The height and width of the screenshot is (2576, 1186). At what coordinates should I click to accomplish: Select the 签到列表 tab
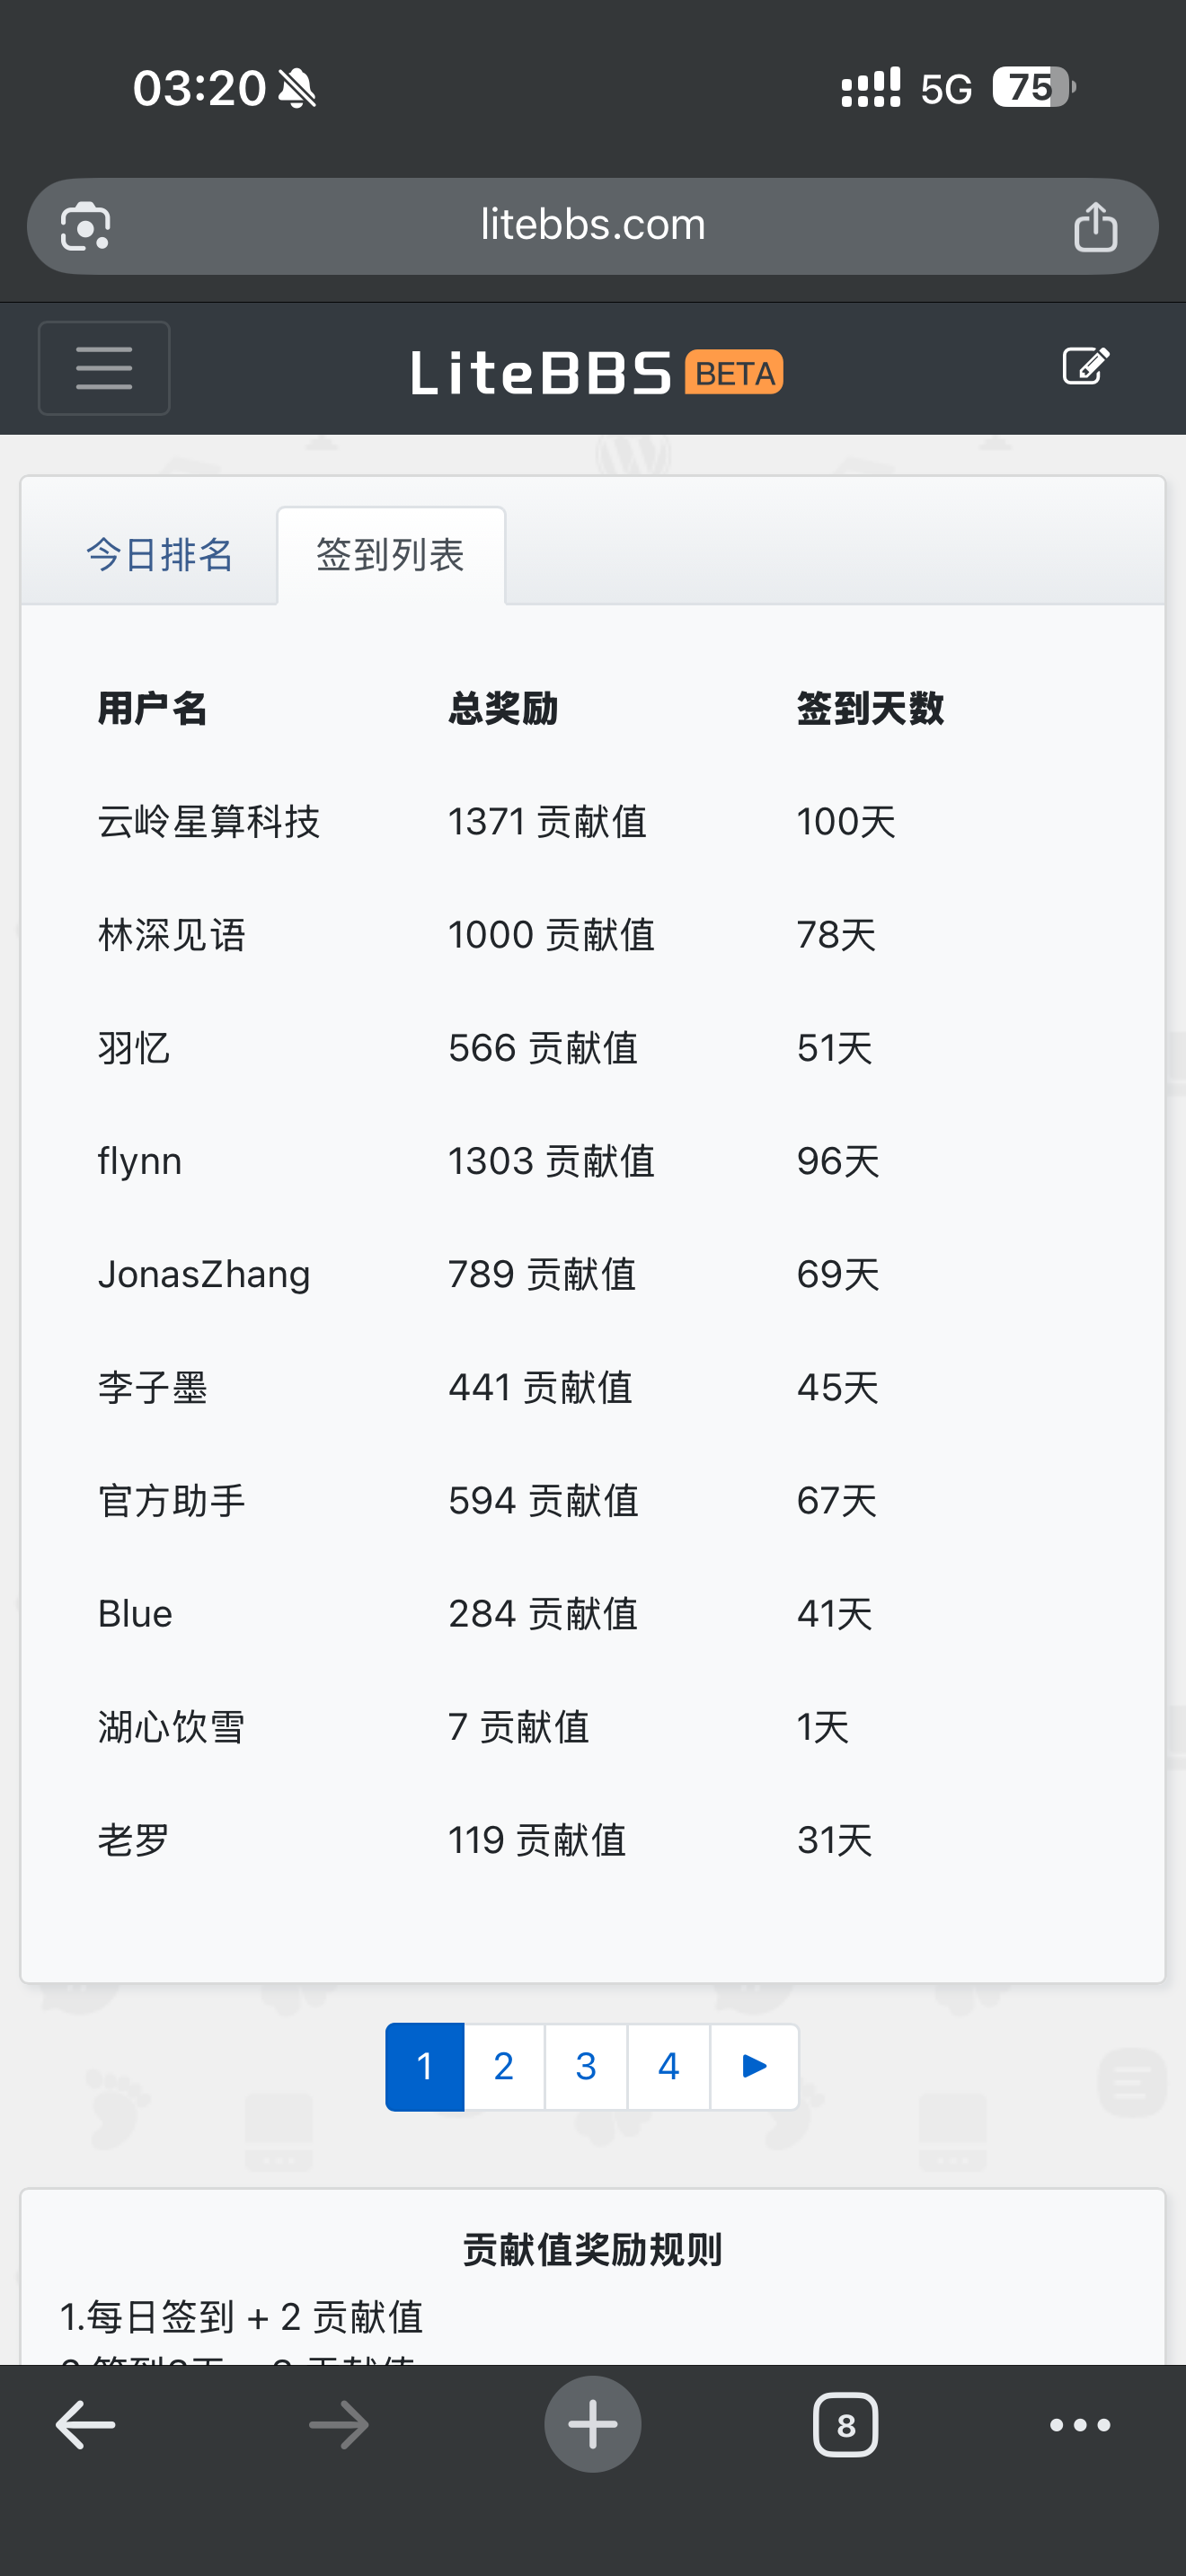(390, 555)
